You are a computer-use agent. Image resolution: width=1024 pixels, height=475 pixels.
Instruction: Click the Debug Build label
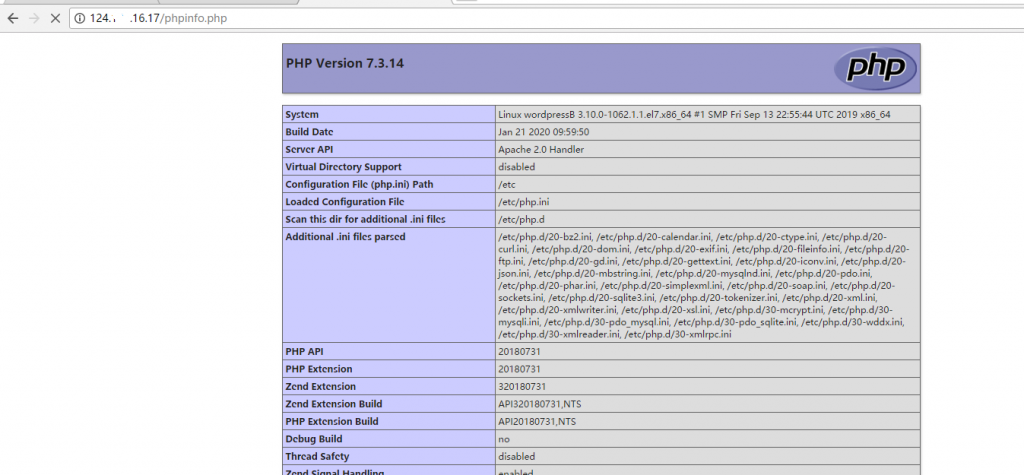(313, 439)
